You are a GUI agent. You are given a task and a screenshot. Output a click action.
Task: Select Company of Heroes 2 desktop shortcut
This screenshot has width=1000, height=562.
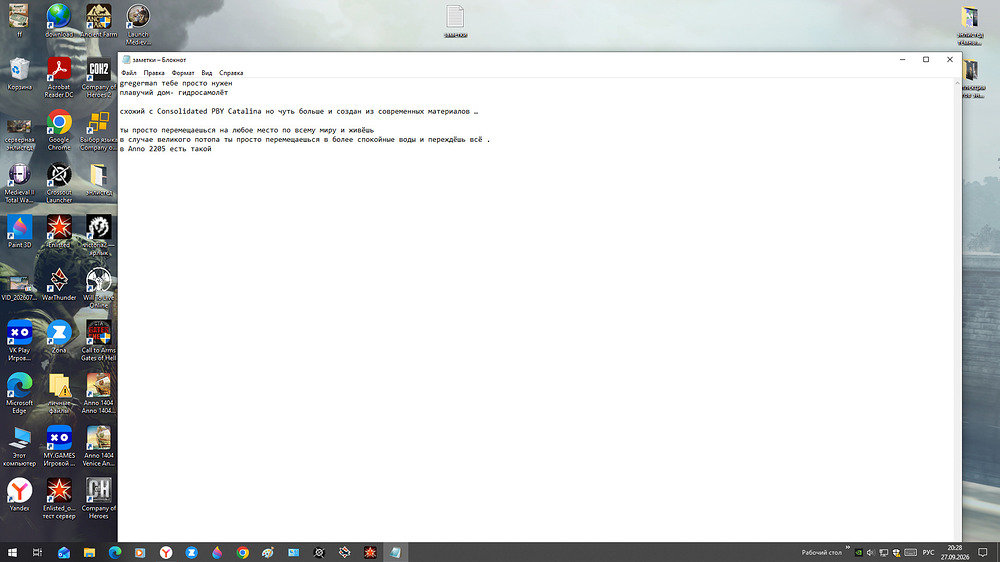[x=98, y=78]
